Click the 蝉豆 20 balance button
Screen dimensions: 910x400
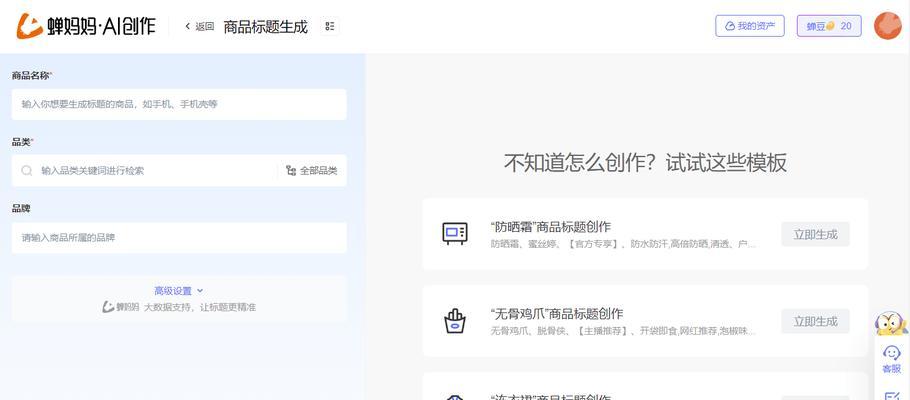point(829,26)
